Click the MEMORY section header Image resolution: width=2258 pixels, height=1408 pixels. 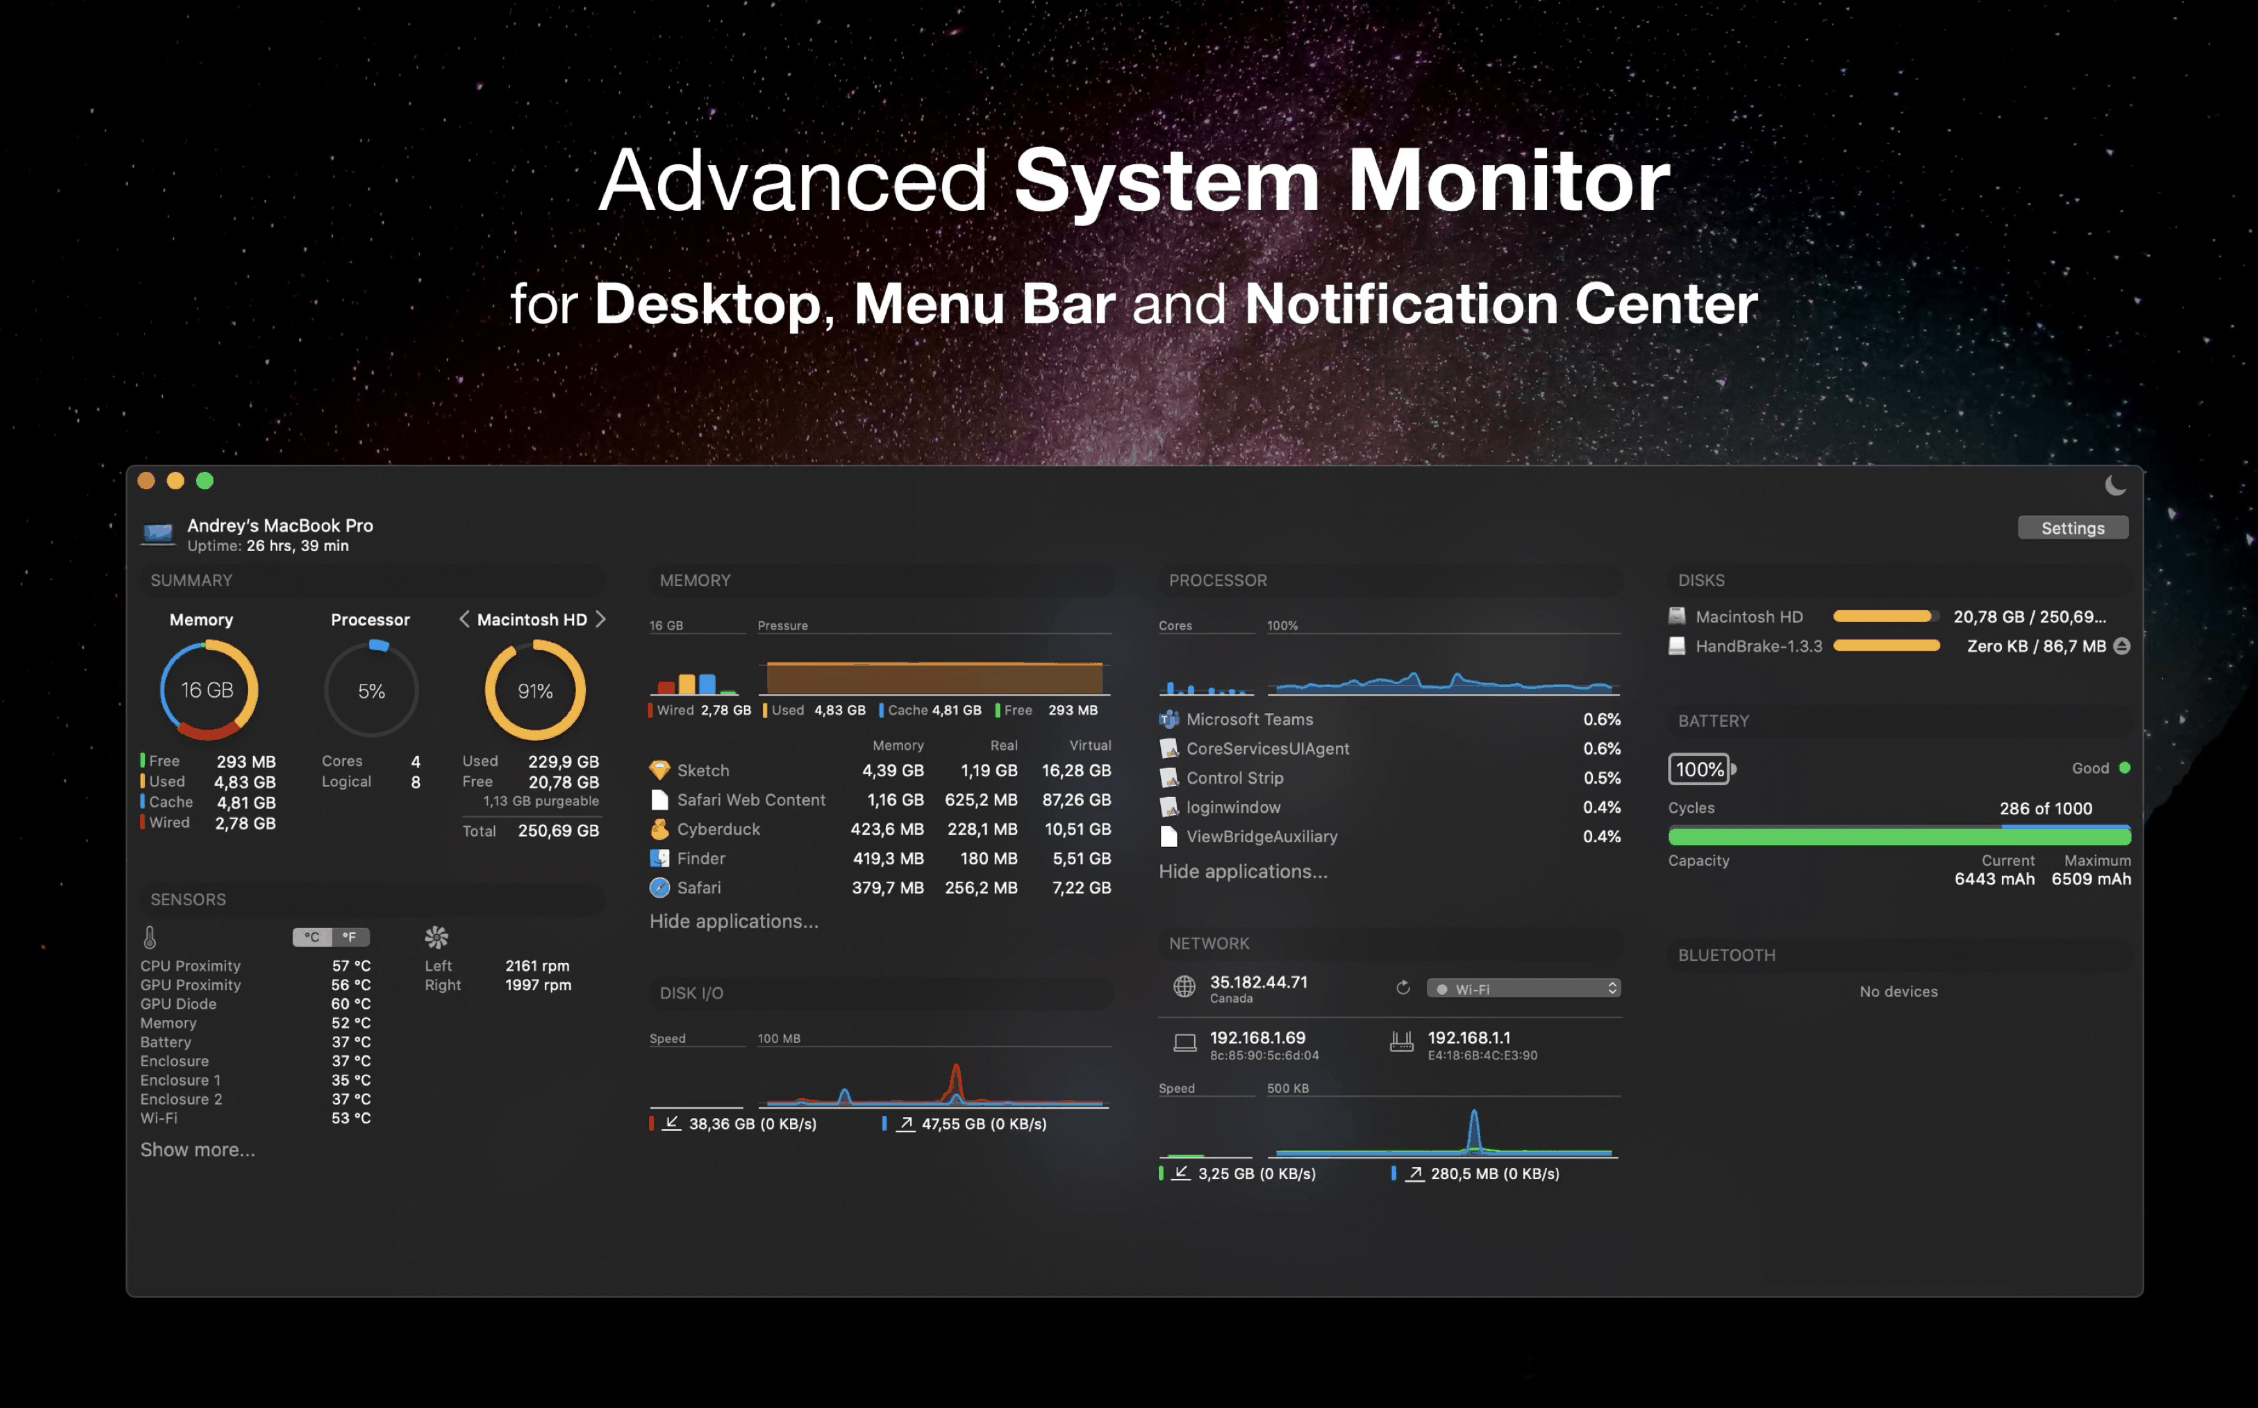coord(695,581)
